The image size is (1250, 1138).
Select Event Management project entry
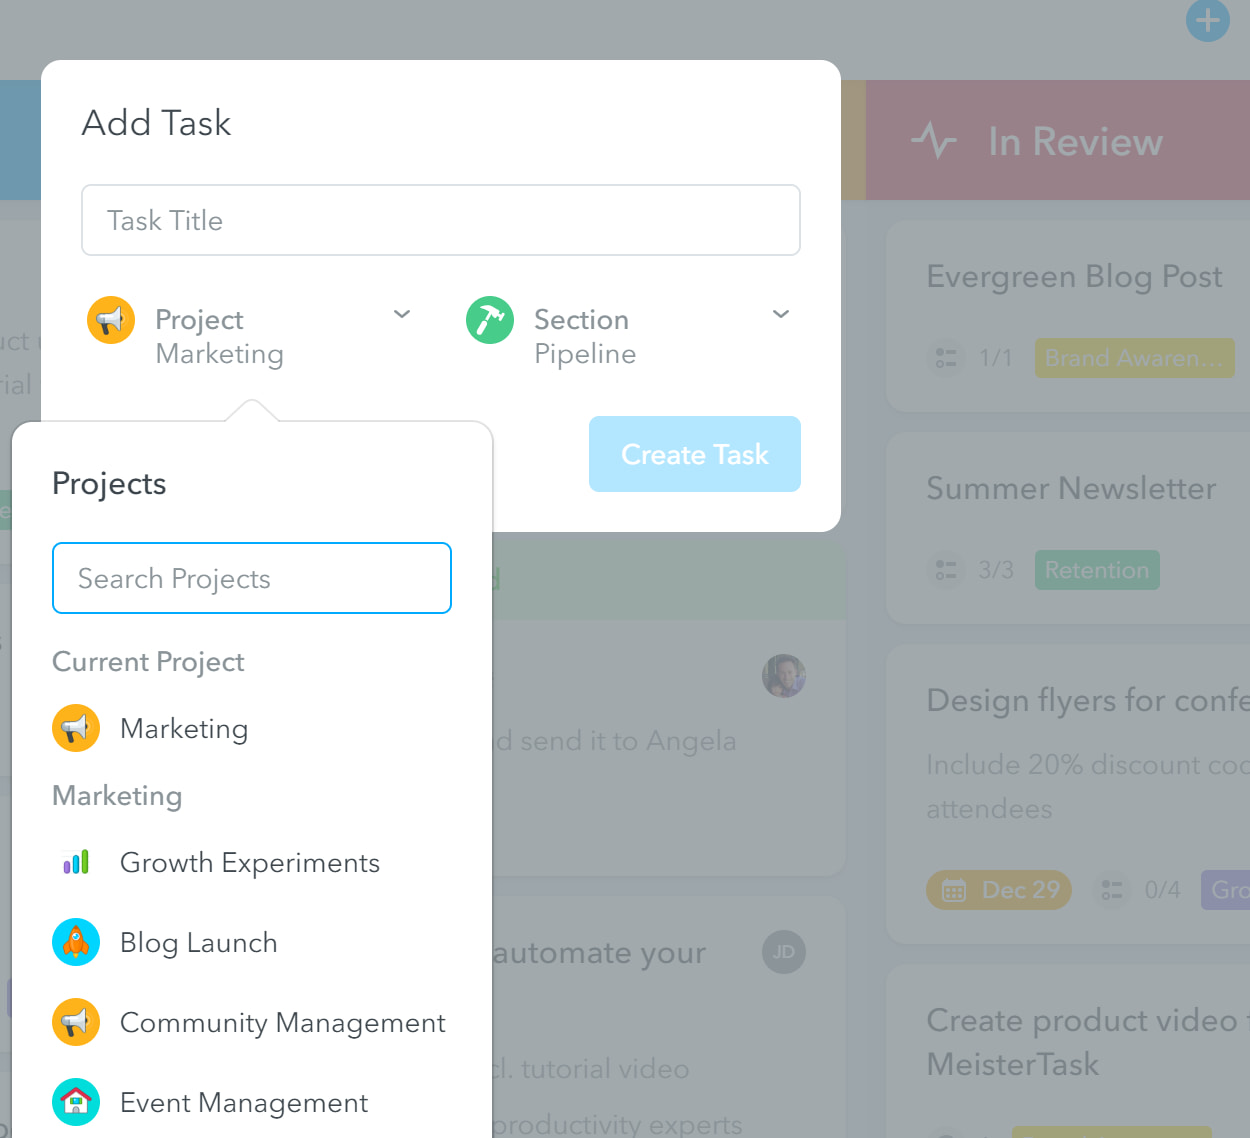244,1103
